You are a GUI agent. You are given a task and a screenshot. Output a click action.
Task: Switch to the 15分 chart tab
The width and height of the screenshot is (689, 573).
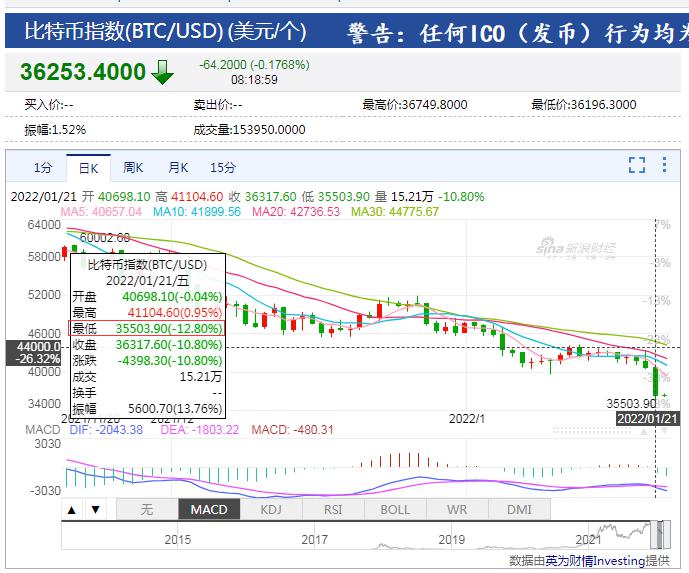223,167
